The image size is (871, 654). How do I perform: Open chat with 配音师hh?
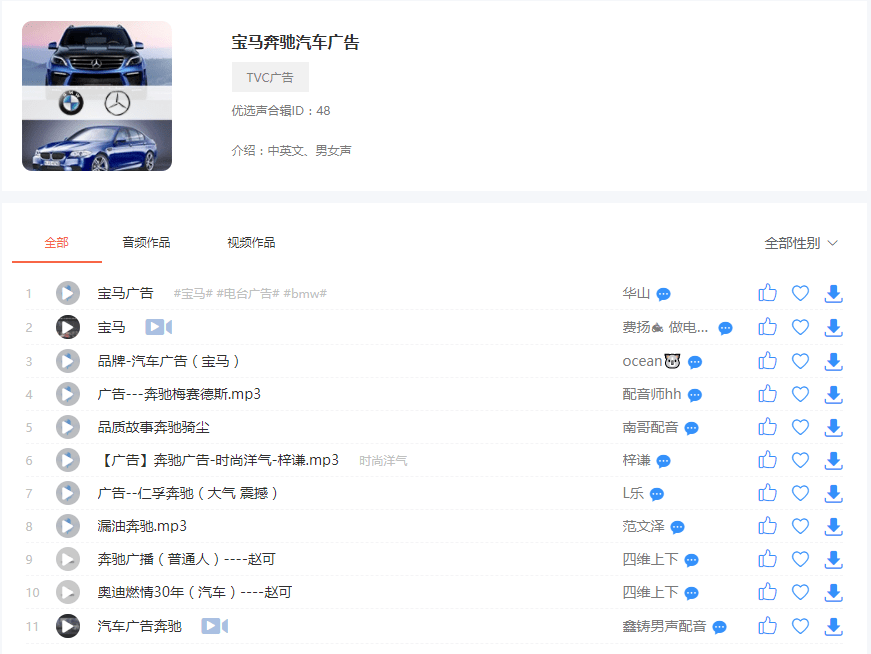point(695,395)
